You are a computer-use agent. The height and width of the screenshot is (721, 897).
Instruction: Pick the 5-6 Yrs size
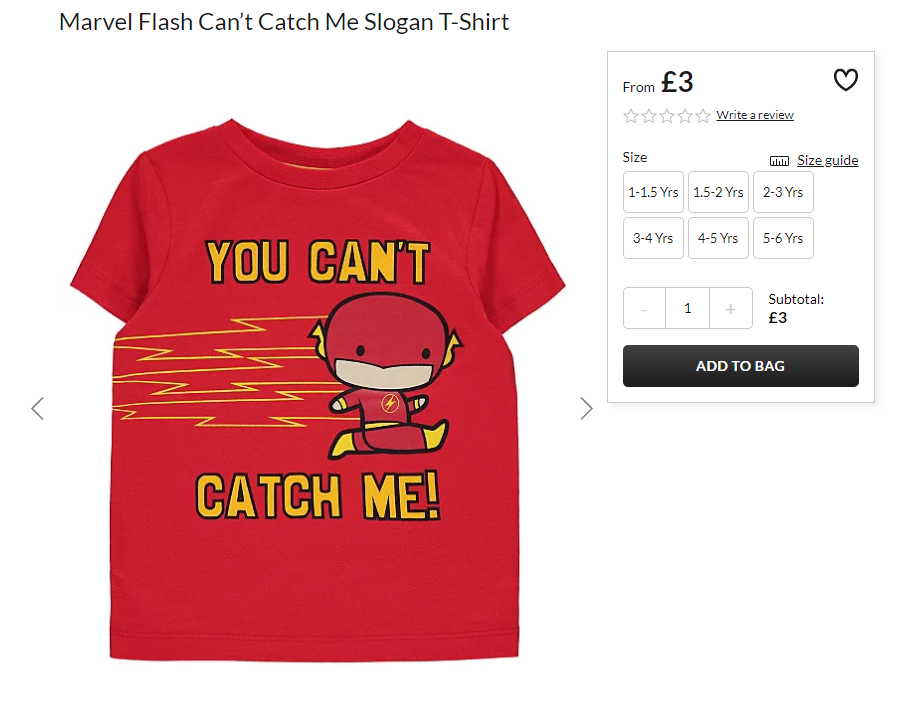(x=783, y=238)
